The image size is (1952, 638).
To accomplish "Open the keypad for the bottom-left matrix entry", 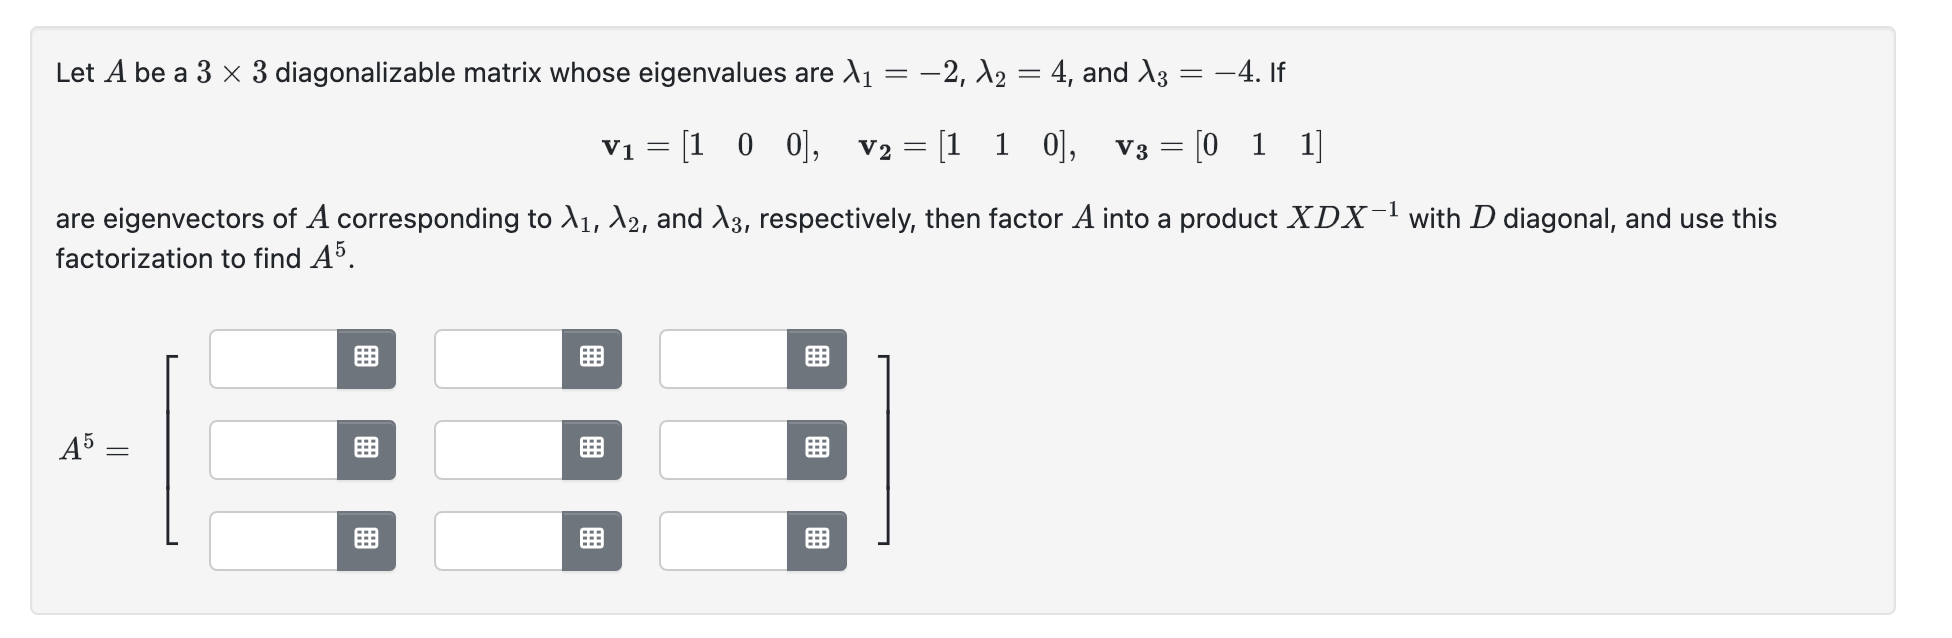I will click(x=368, y=540).
